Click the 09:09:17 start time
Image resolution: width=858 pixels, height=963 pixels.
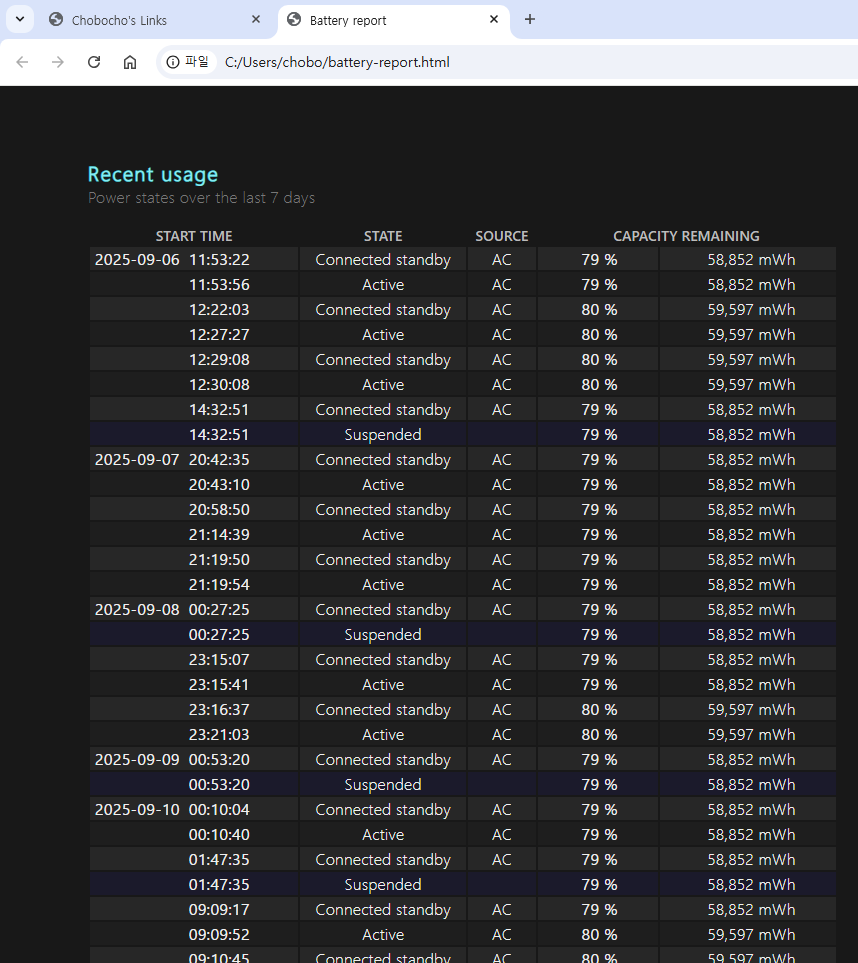coord(219,910)
